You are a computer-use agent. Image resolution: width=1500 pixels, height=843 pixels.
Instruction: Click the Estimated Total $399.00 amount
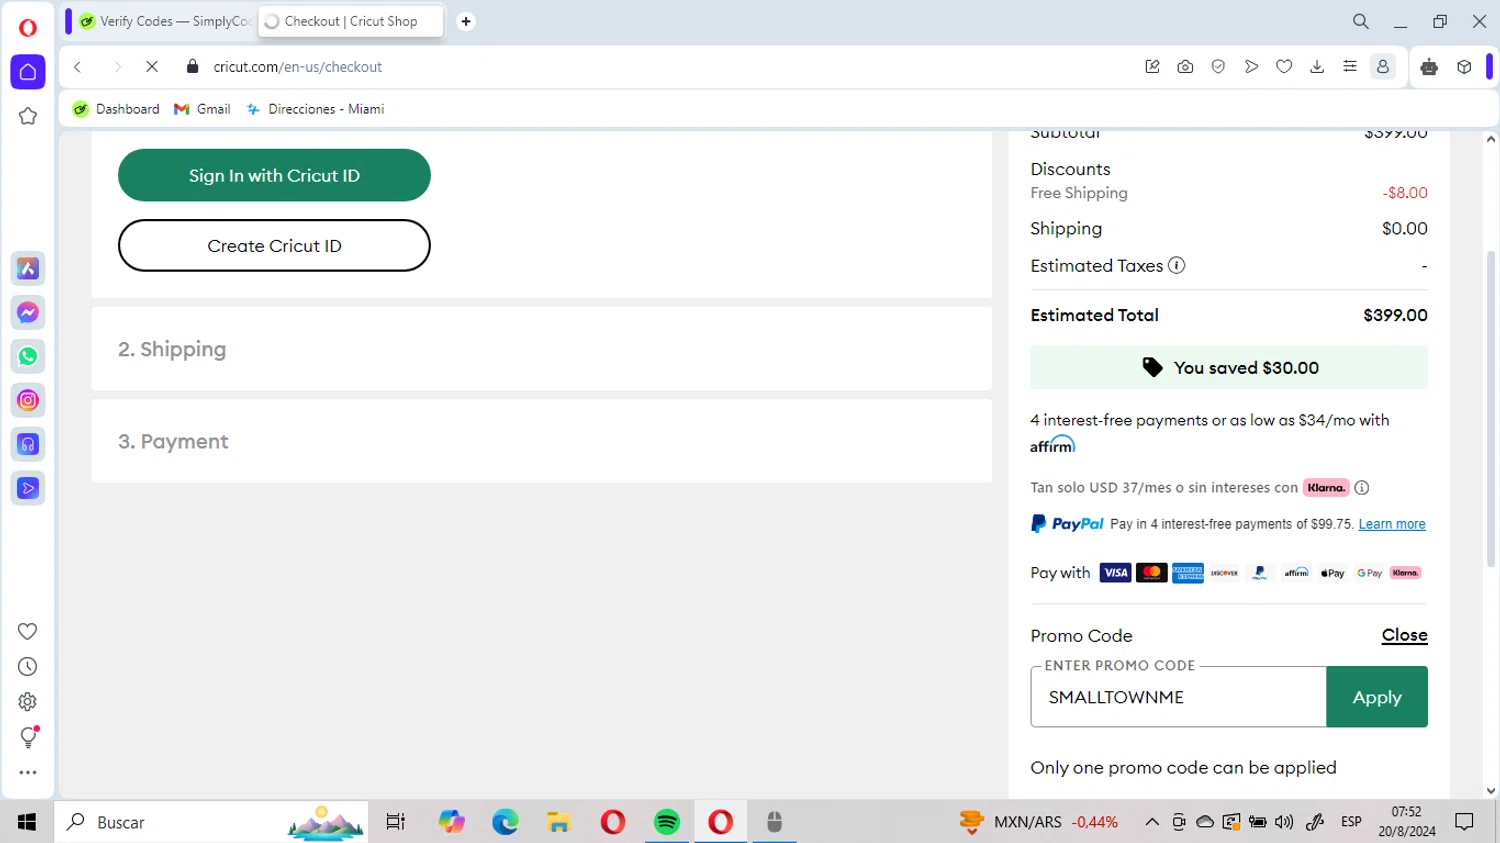point(1395,315)
